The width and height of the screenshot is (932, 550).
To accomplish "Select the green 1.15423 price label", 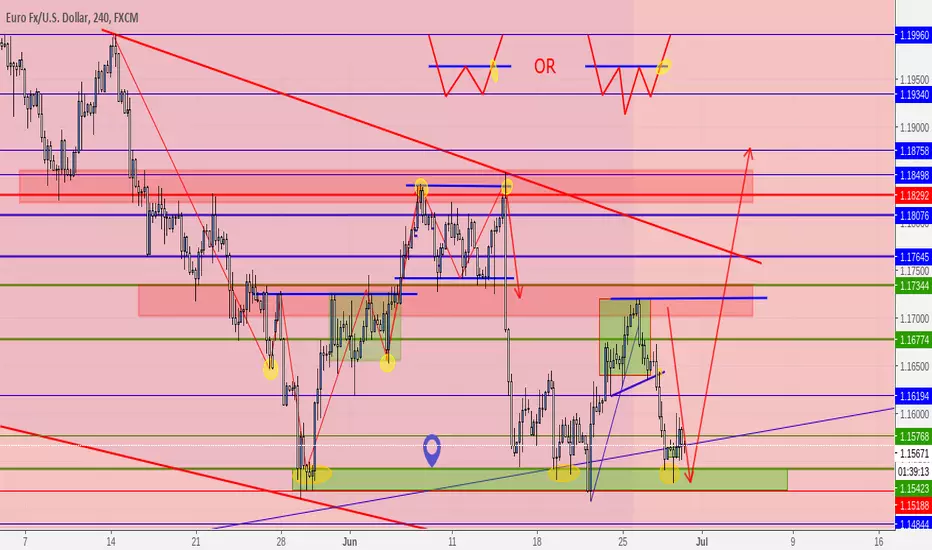I will tap(913, 489).
